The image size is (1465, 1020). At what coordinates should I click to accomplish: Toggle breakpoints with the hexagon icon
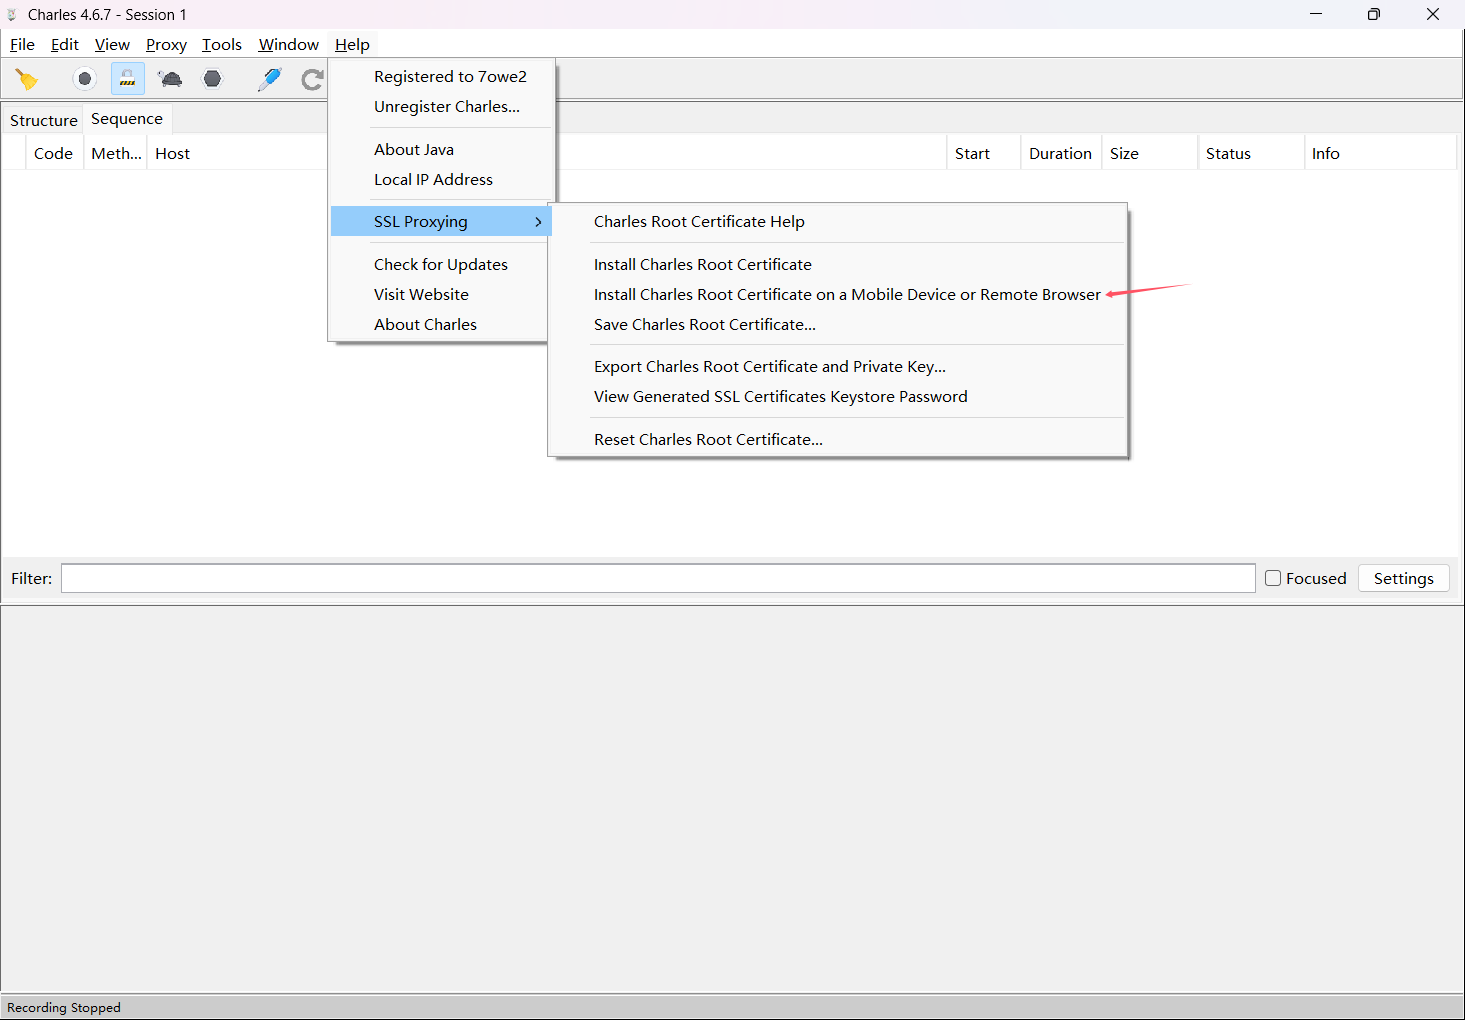[x=212, y=79]
